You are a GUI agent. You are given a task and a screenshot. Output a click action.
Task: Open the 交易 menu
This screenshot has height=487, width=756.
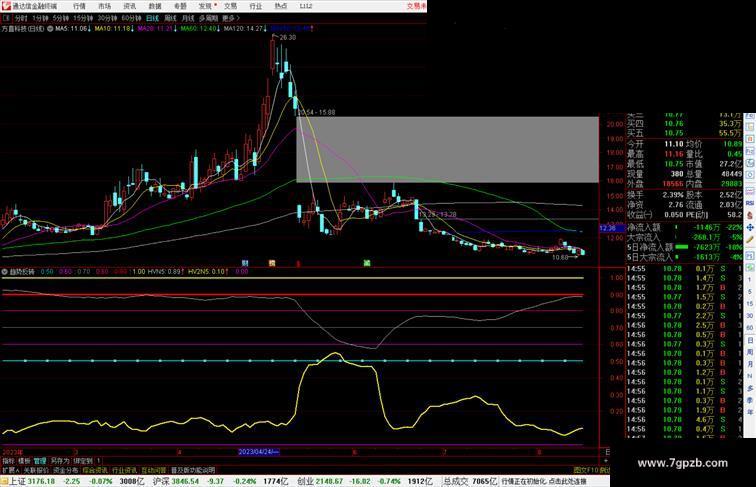pyautogui.click(x=230, y=6)
